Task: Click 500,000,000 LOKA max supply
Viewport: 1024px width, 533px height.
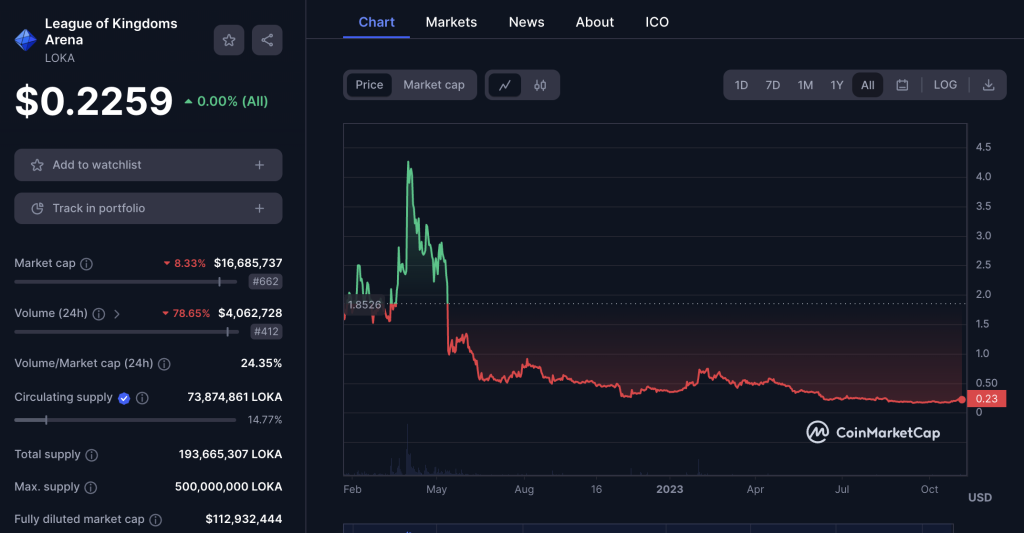Action: pos(229,487)
